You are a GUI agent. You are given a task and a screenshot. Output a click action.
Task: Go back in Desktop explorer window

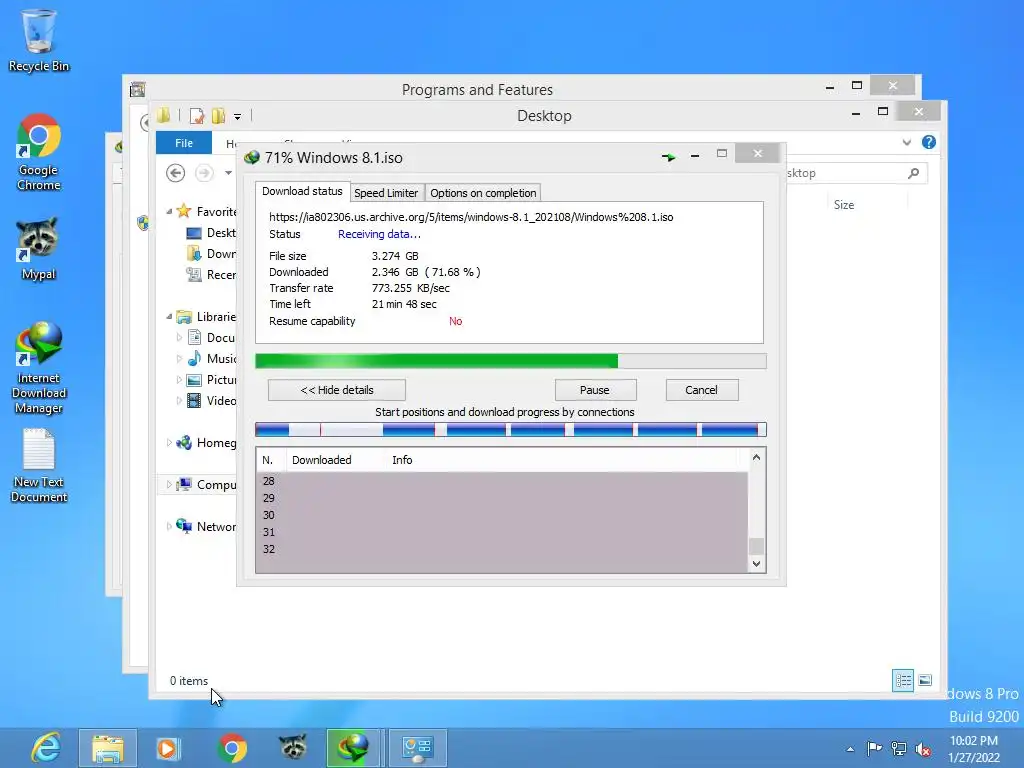175,173
